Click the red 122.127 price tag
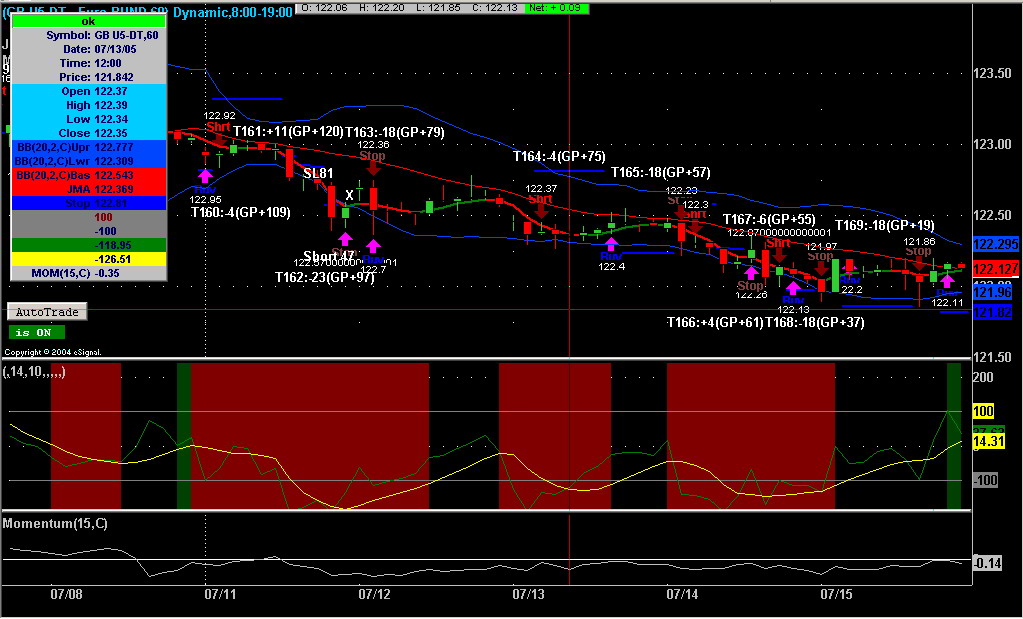Screen dimensions: 1023x619 pos(995,268)
